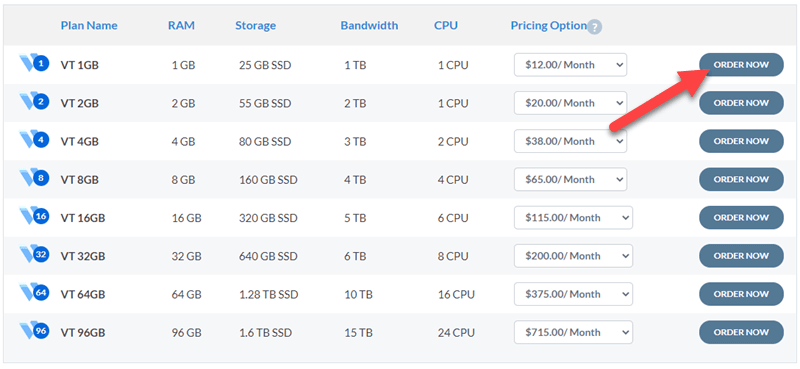The height and width of the screenshot is (369, 800).
Task: Click the Bandwidth column header
Action: pos(369,26)
